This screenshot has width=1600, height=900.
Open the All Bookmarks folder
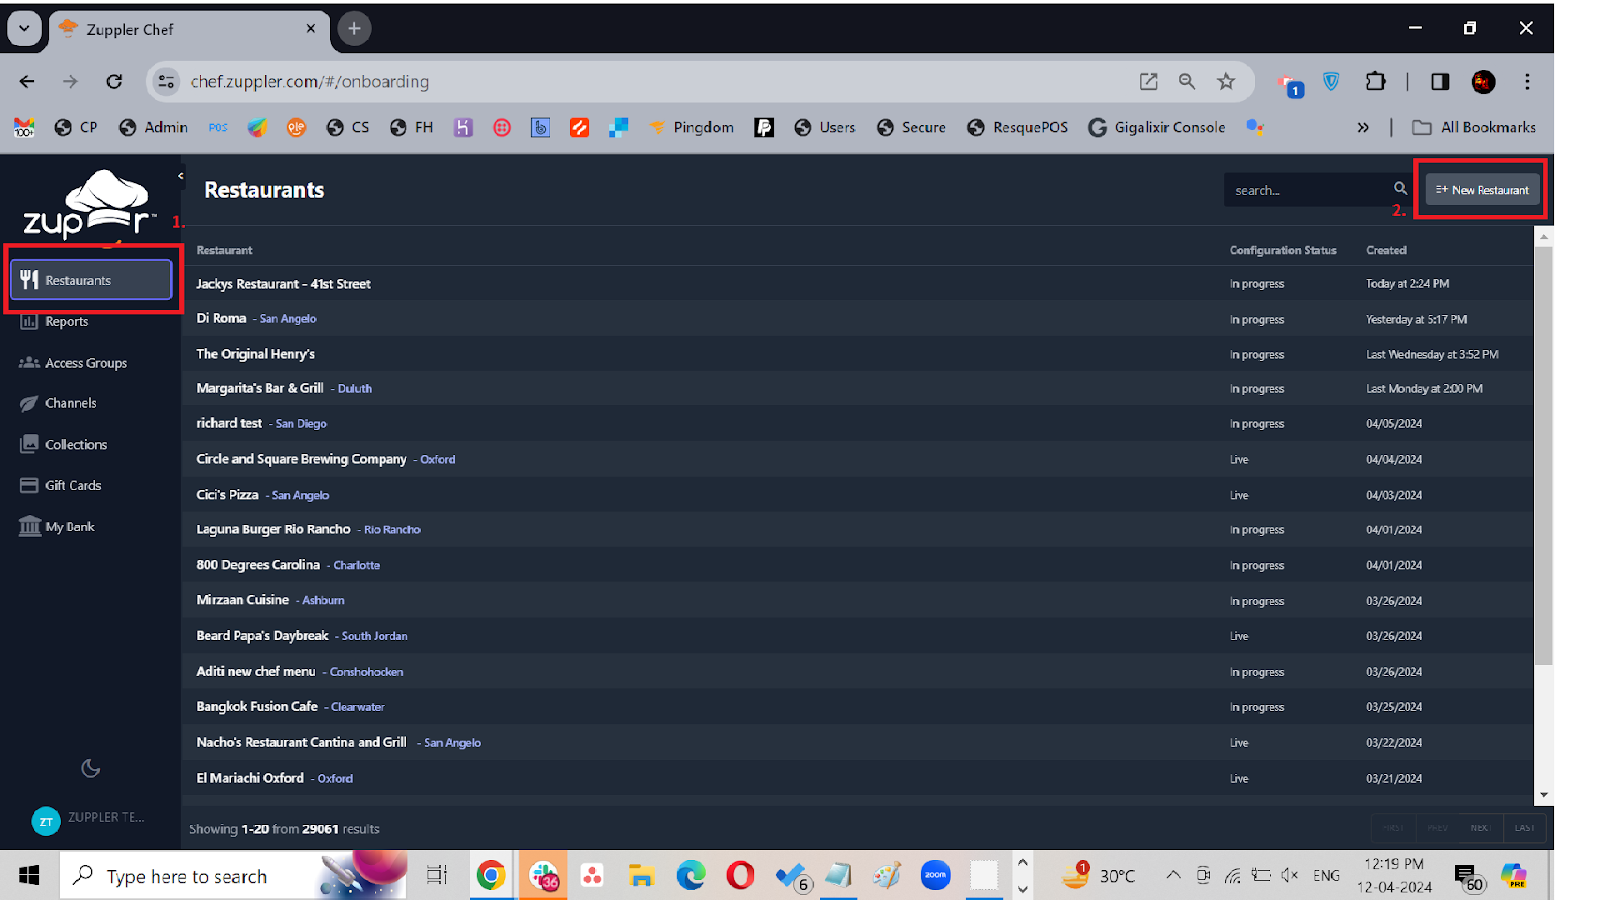point(1474,127)
